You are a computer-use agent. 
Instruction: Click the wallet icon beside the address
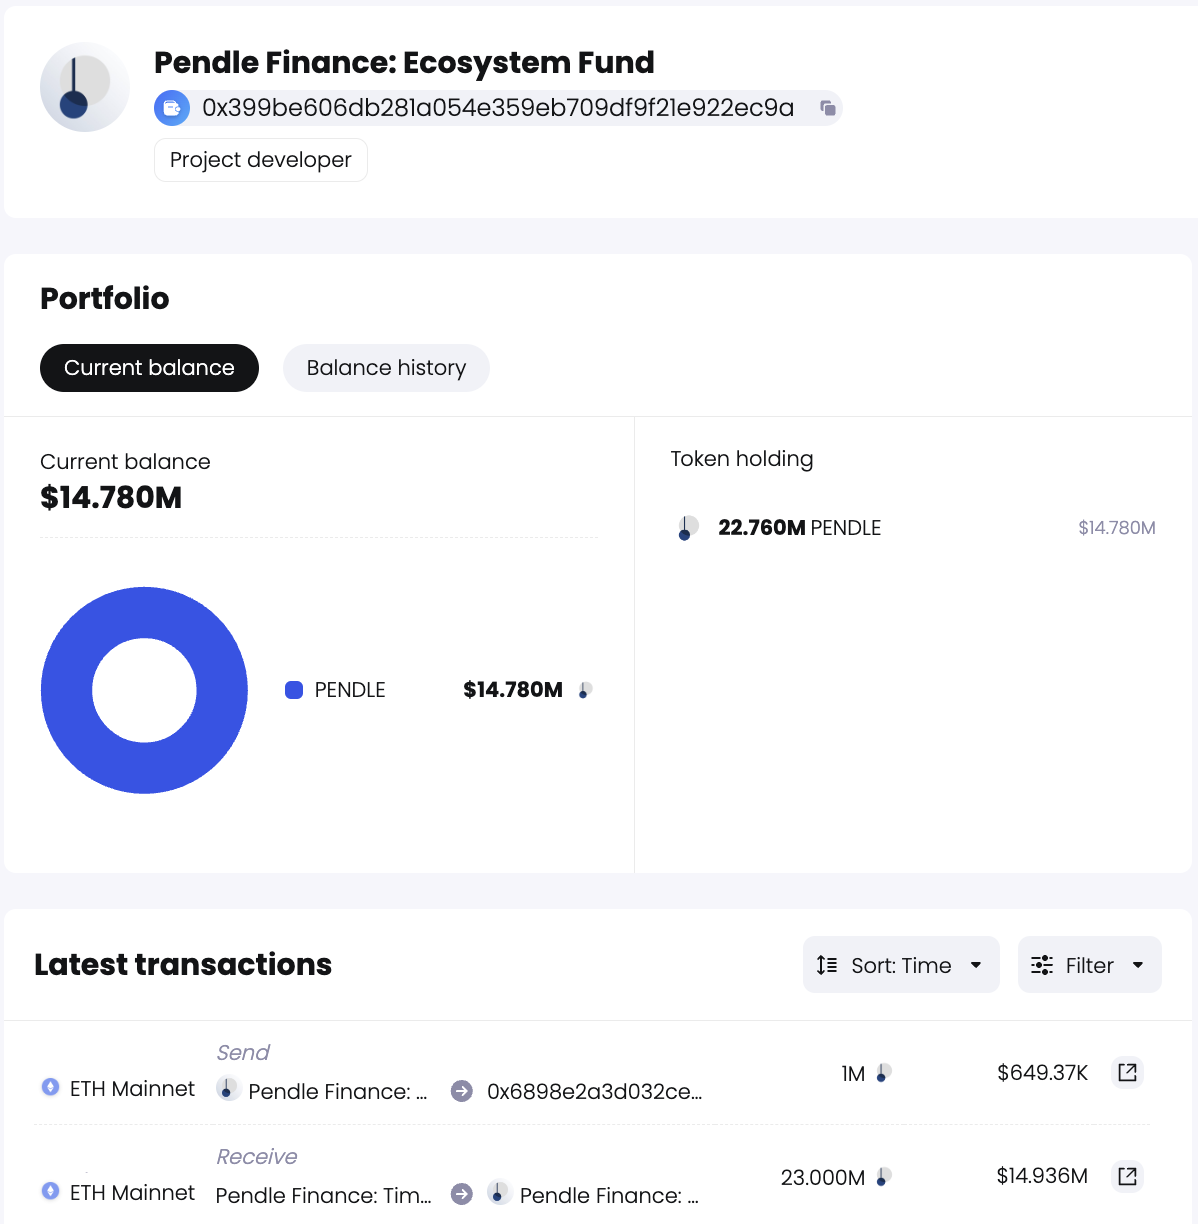[x=171, y=107]
